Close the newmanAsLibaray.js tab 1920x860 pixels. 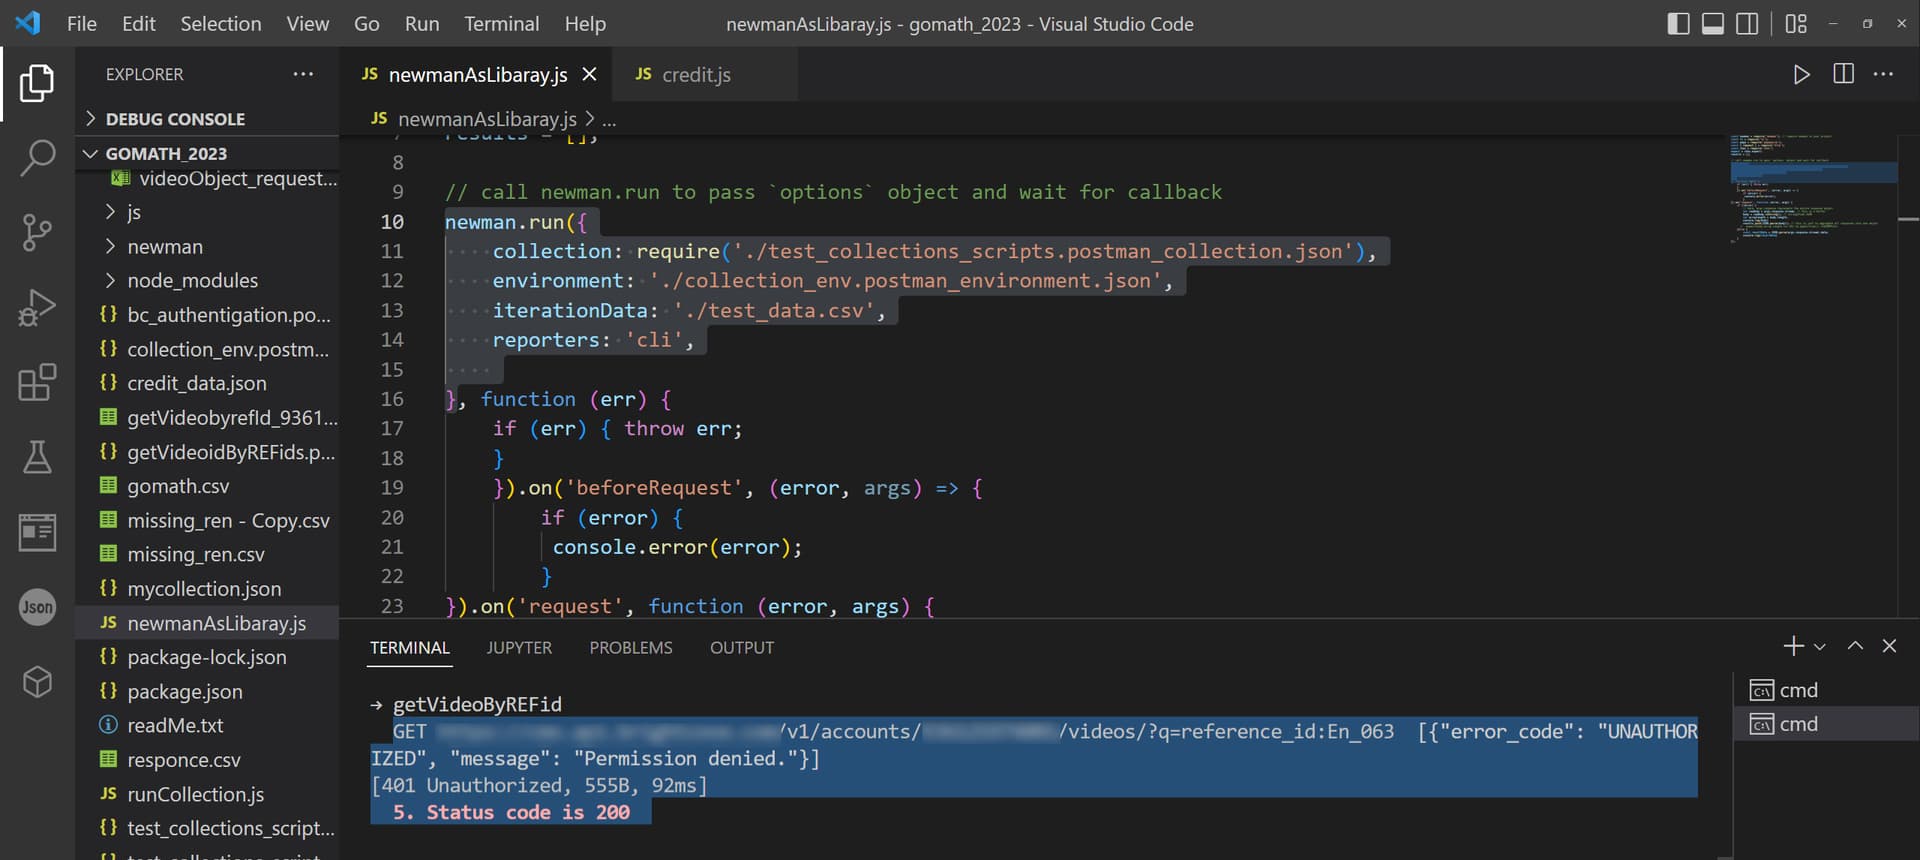590,74
